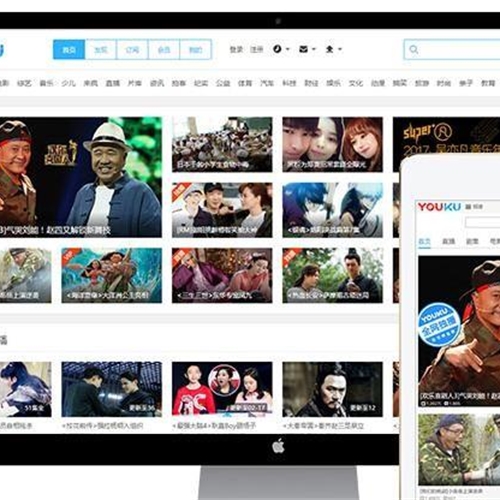
Task: Open the Moana animated movie thumbnail
Action: [x=112, y=275]
